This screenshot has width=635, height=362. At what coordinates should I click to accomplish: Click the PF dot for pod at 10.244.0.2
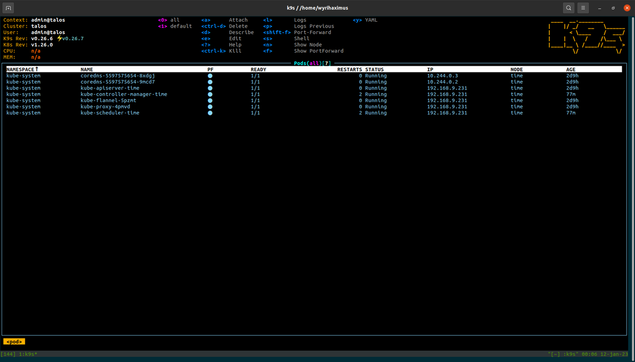(210, 82)
